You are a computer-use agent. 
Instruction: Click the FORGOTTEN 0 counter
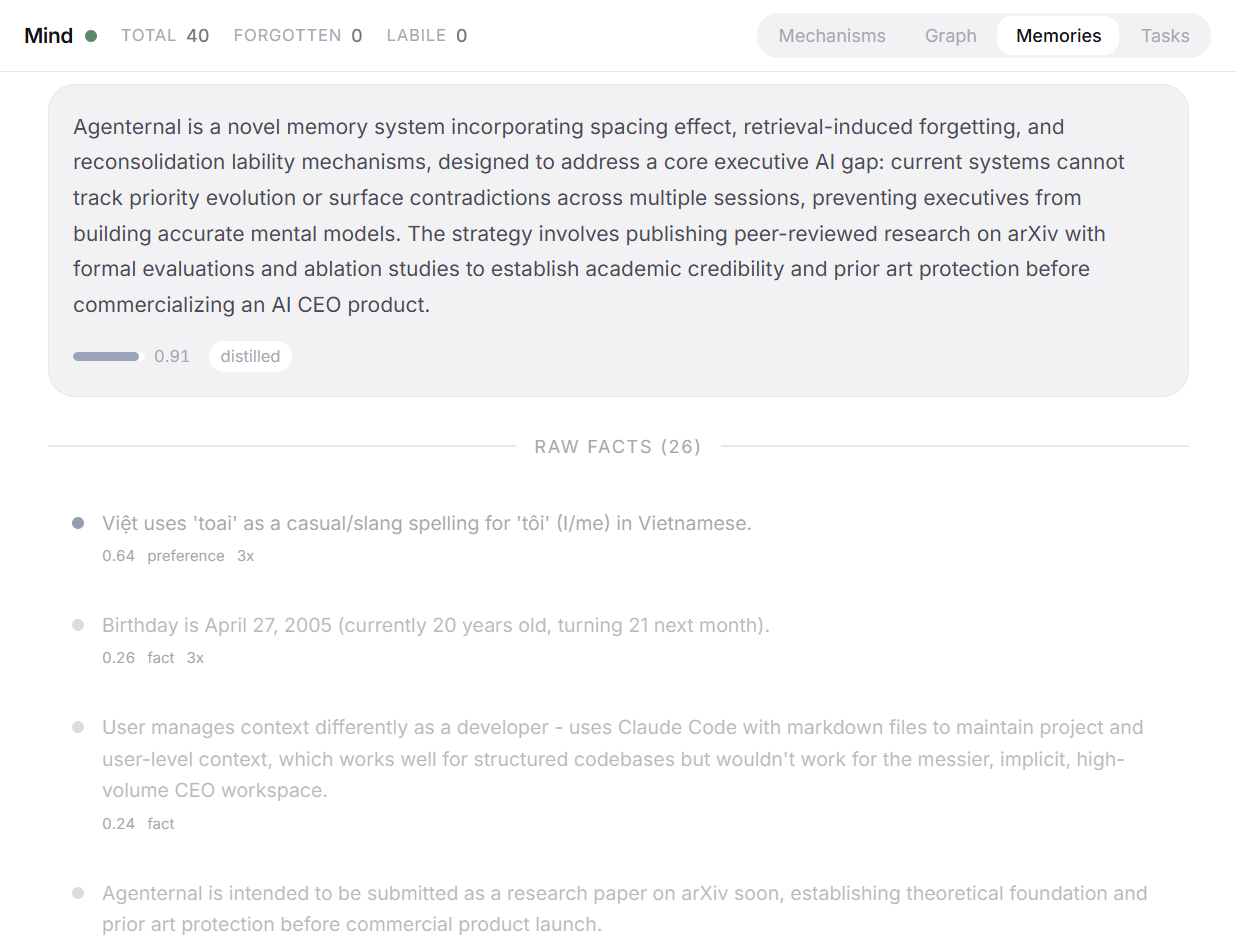[297, 36]
